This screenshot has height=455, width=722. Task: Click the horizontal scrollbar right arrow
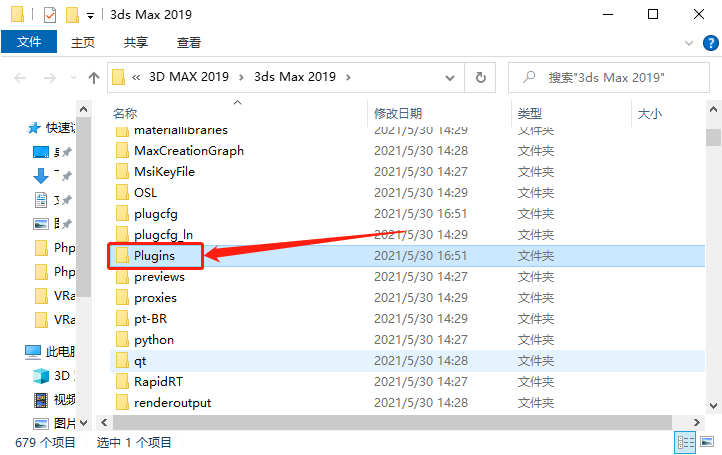[x=696, y=422]
